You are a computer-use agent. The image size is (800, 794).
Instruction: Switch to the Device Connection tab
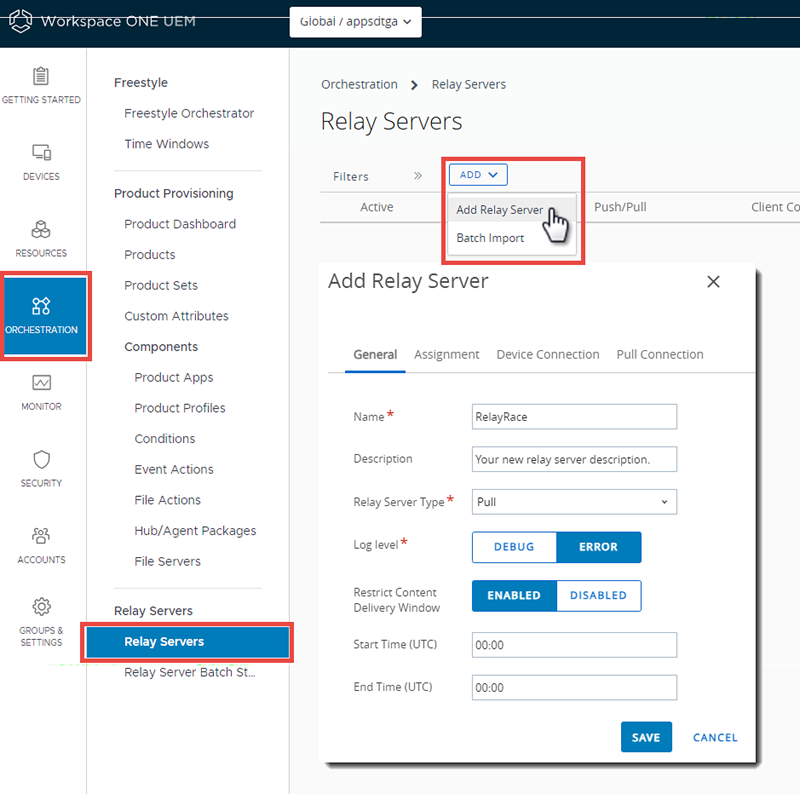click(547, 355)
